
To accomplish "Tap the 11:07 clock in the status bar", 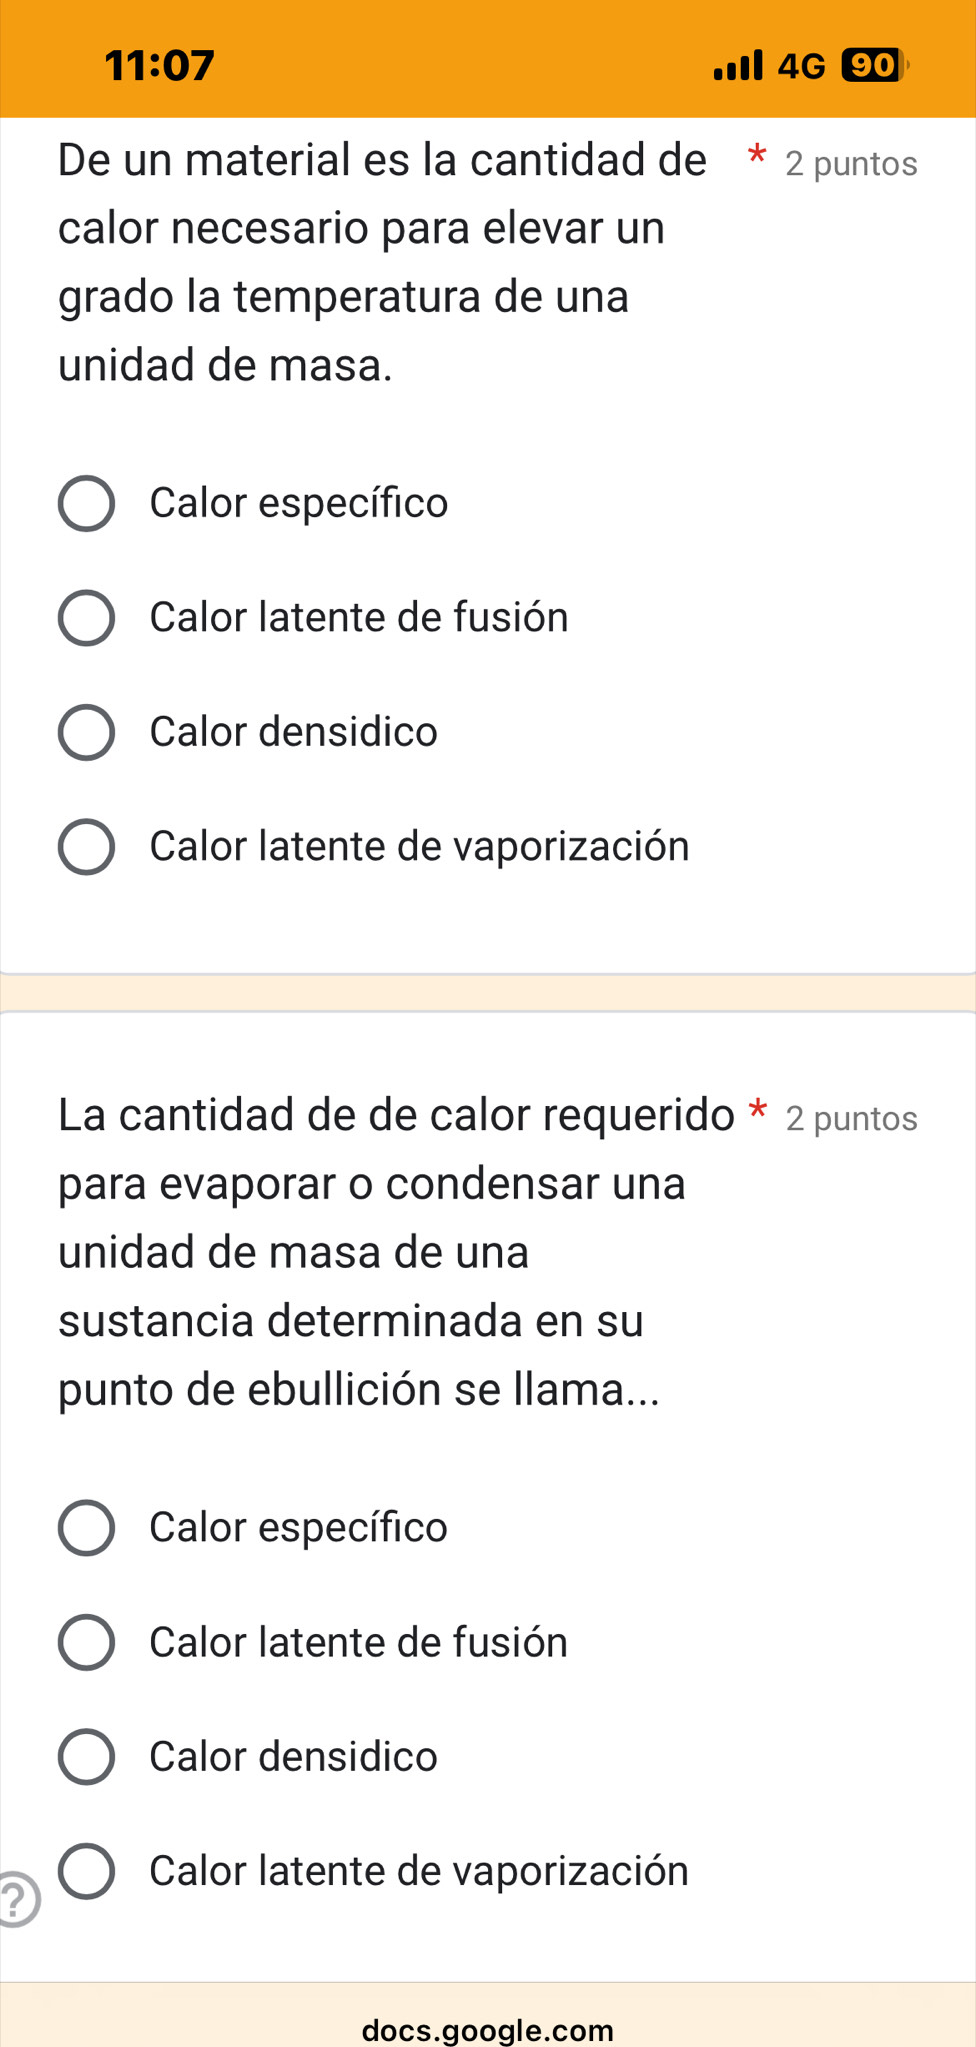I will [x=160, y=66].
